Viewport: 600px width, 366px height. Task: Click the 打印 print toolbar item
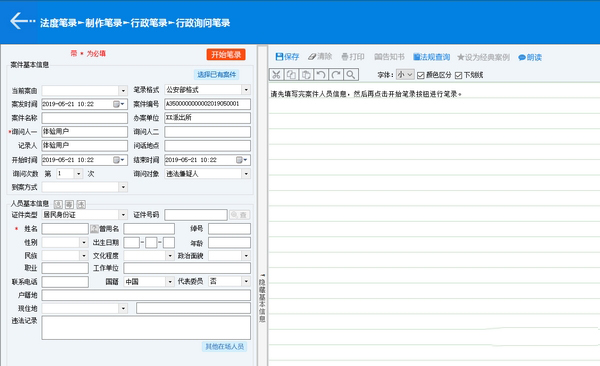353,57
